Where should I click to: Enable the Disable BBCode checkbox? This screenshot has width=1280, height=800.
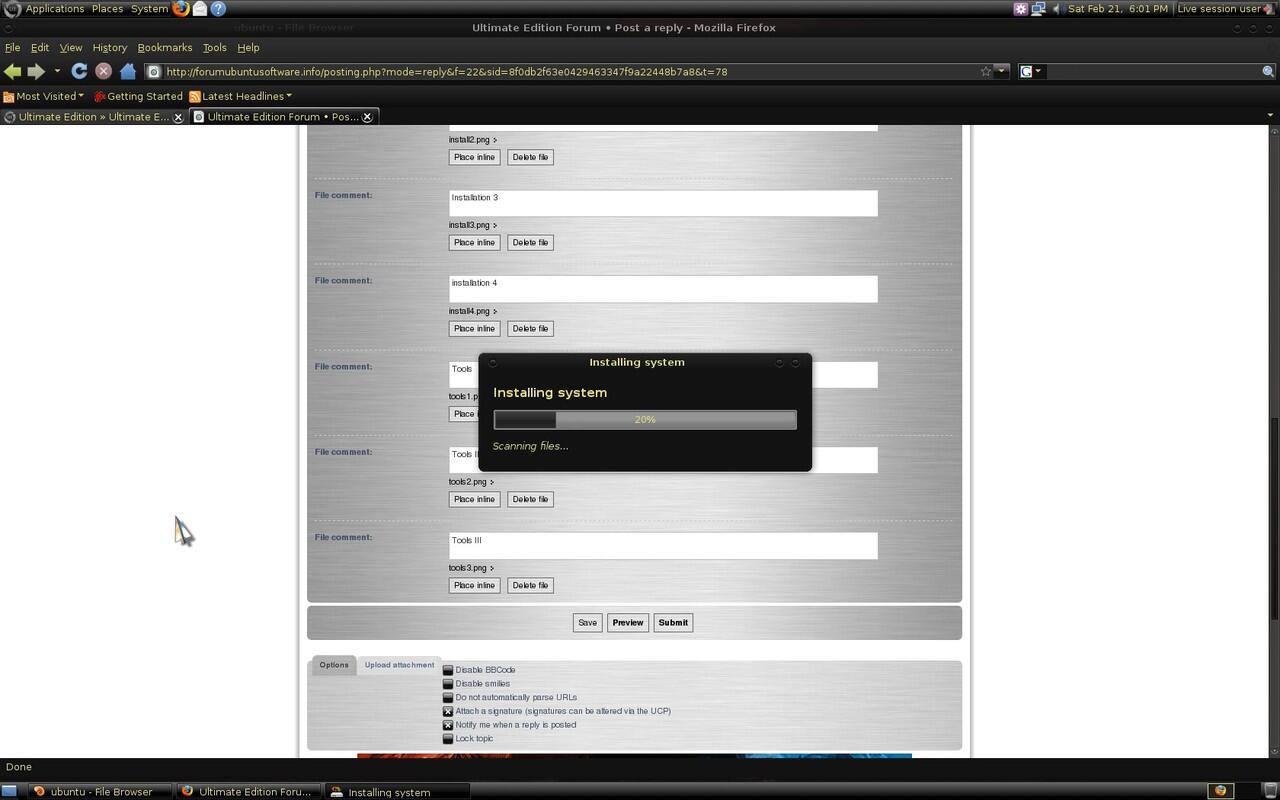(448, 670)
